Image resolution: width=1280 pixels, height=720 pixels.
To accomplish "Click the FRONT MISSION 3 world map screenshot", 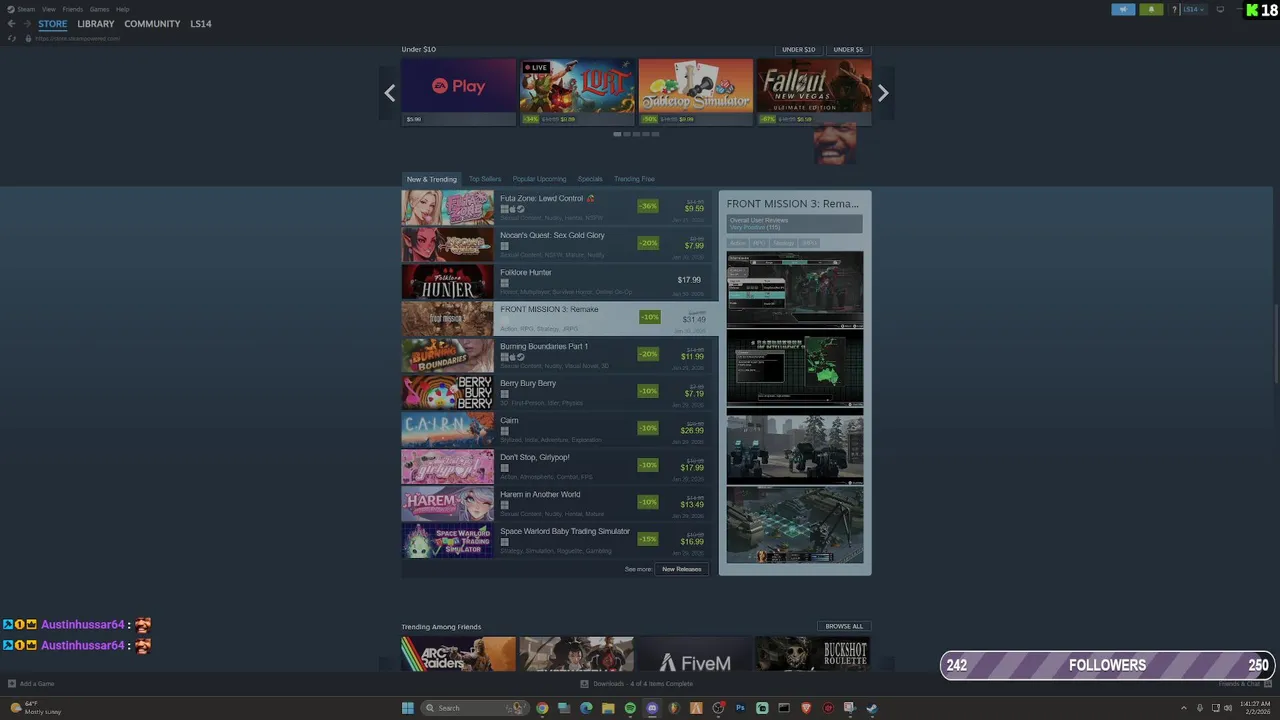I will coord(795,370).
